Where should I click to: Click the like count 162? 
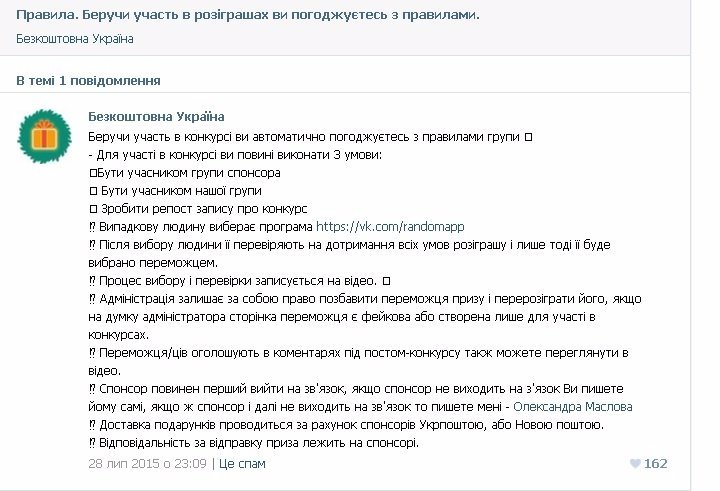pos(655,464)
